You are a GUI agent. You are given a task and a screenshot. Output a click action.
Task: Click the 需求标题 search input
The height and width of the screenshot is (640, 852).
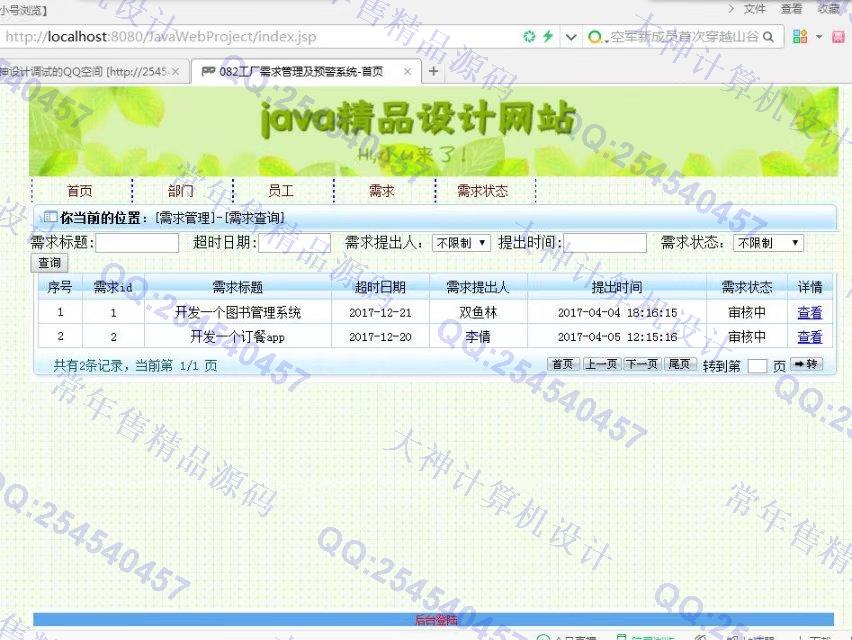[x=137, y=243]
